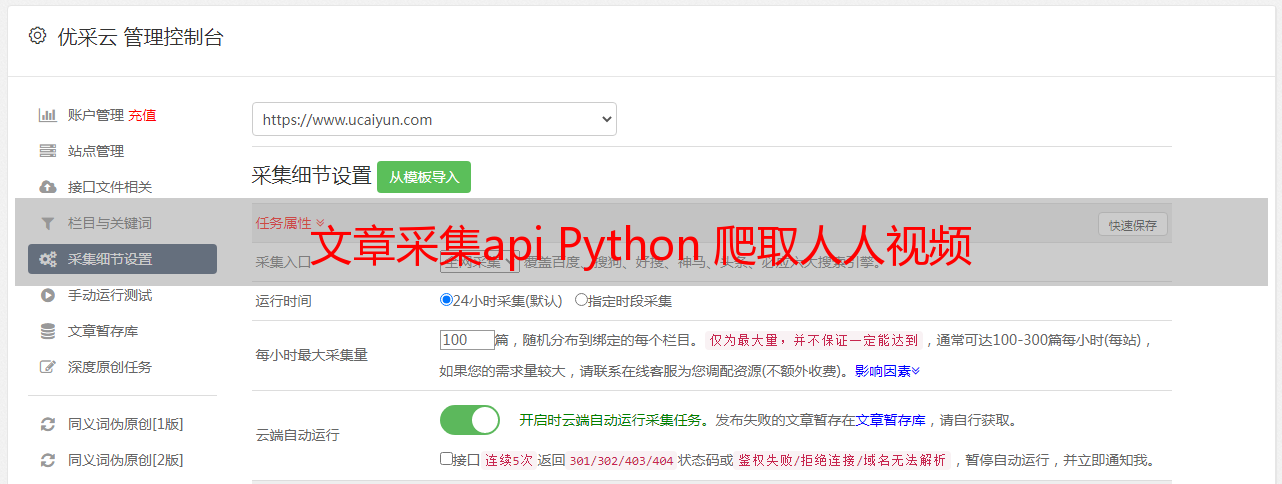Screen dimensions: 1282x484
Task: Click the 301/302/403/404 status code text
Action: tap(621, 460)
